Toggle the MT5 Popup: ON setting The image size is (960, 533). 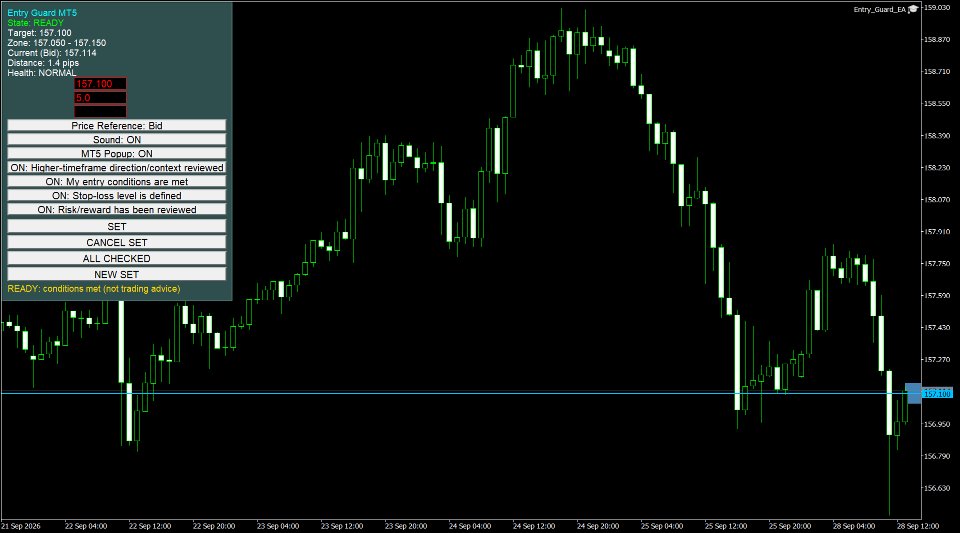[116, 154]
